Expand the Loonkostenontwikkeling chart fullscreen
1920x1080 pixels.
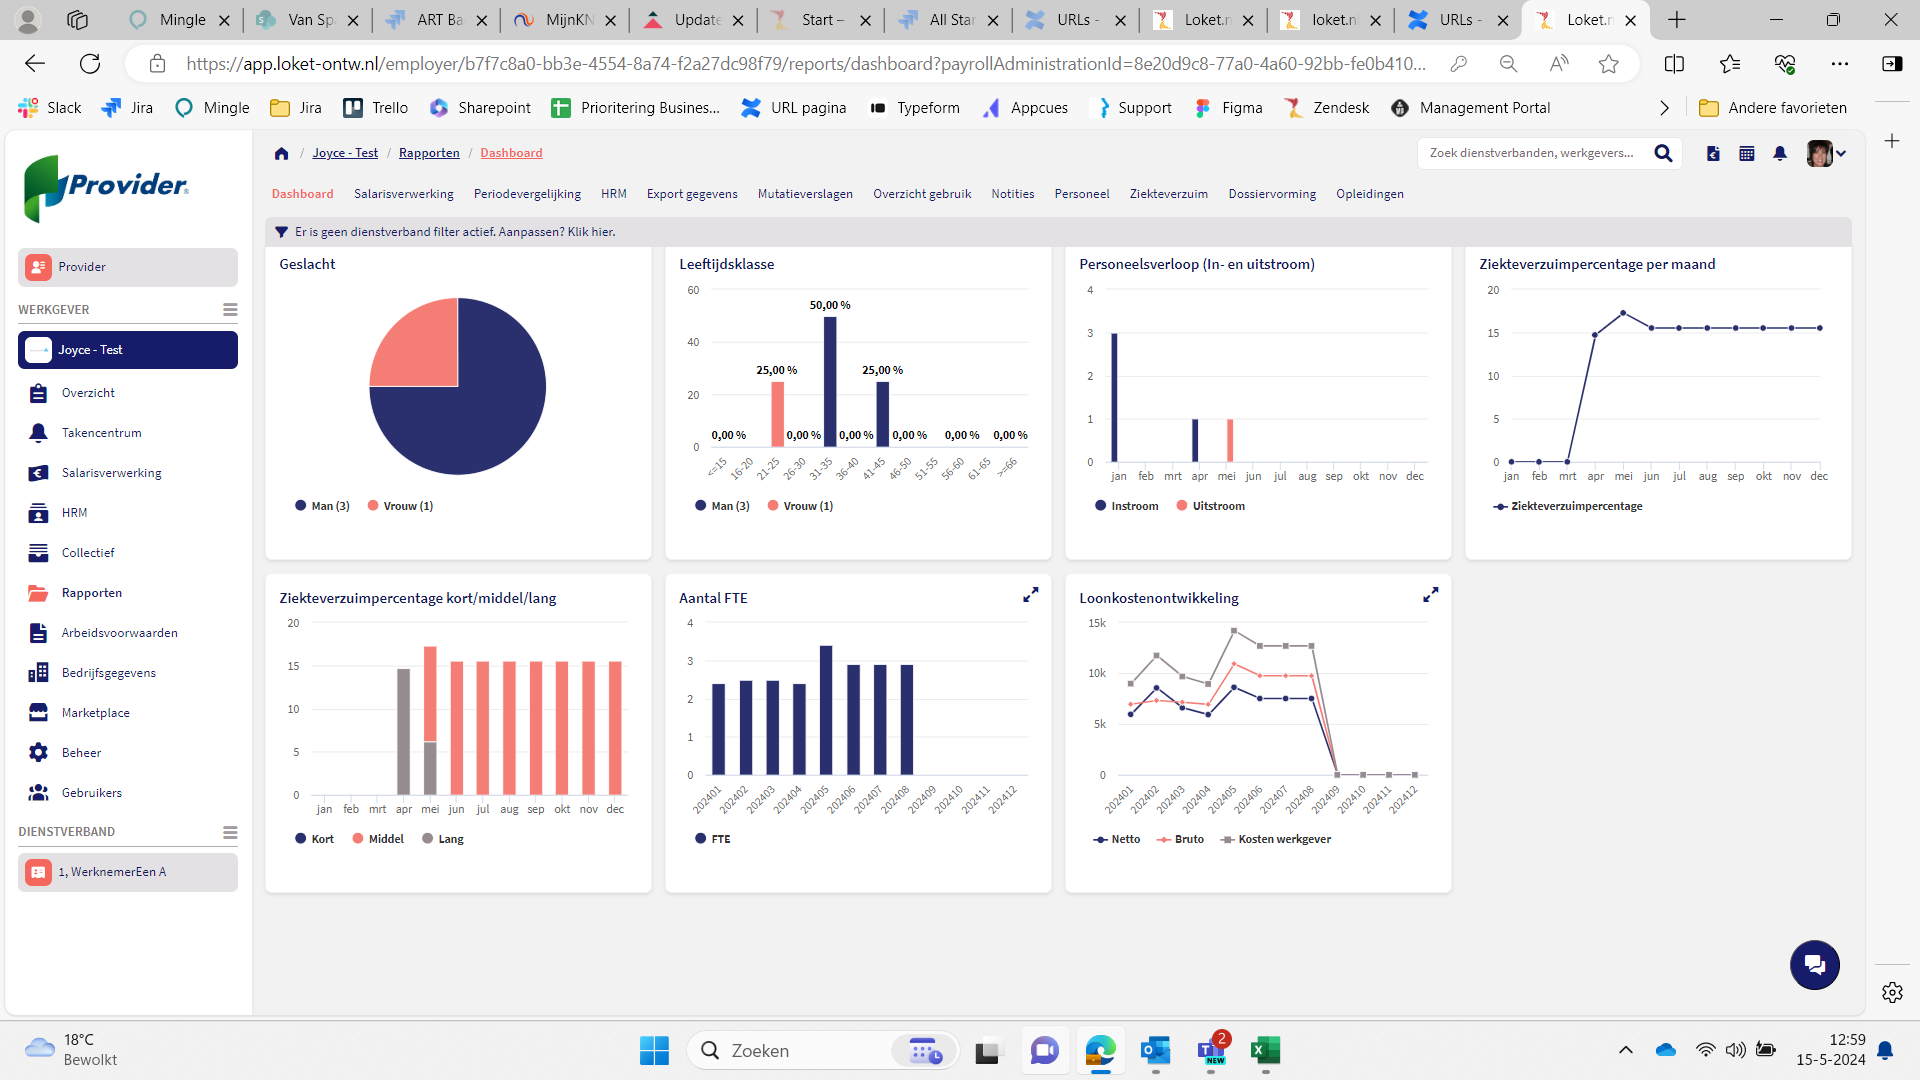pyautogui.click(x=1430, y=595)
